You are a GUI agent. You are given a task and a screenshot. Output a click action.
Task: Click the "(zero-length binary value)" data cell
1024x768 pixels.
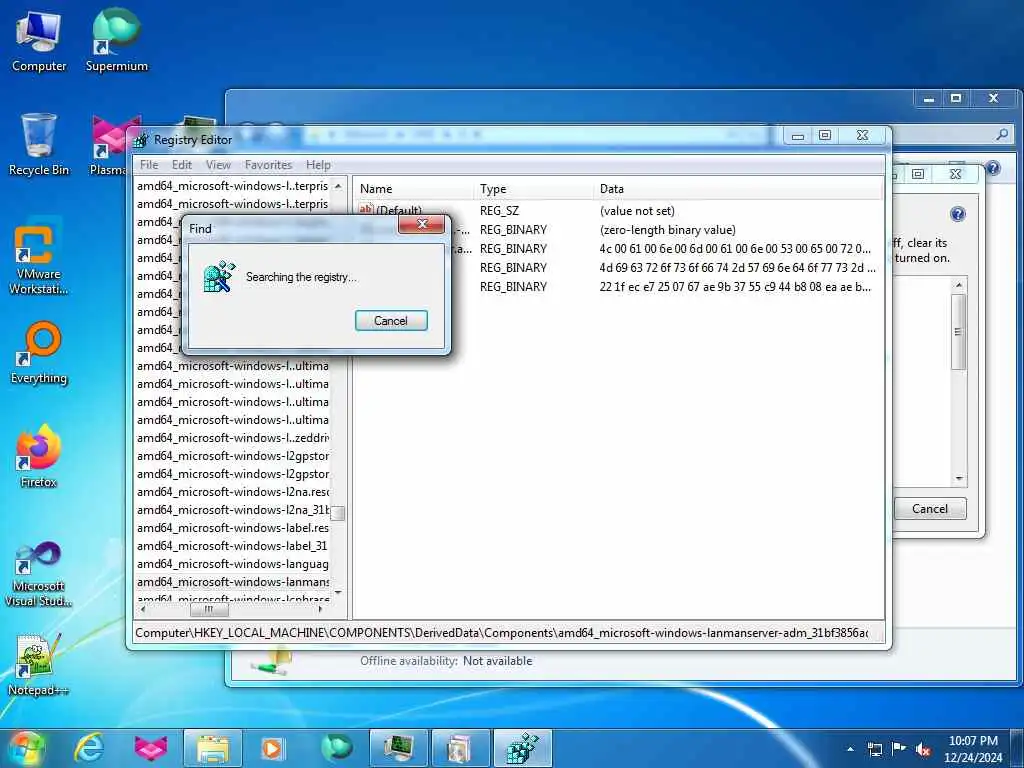tap(667, 230)
